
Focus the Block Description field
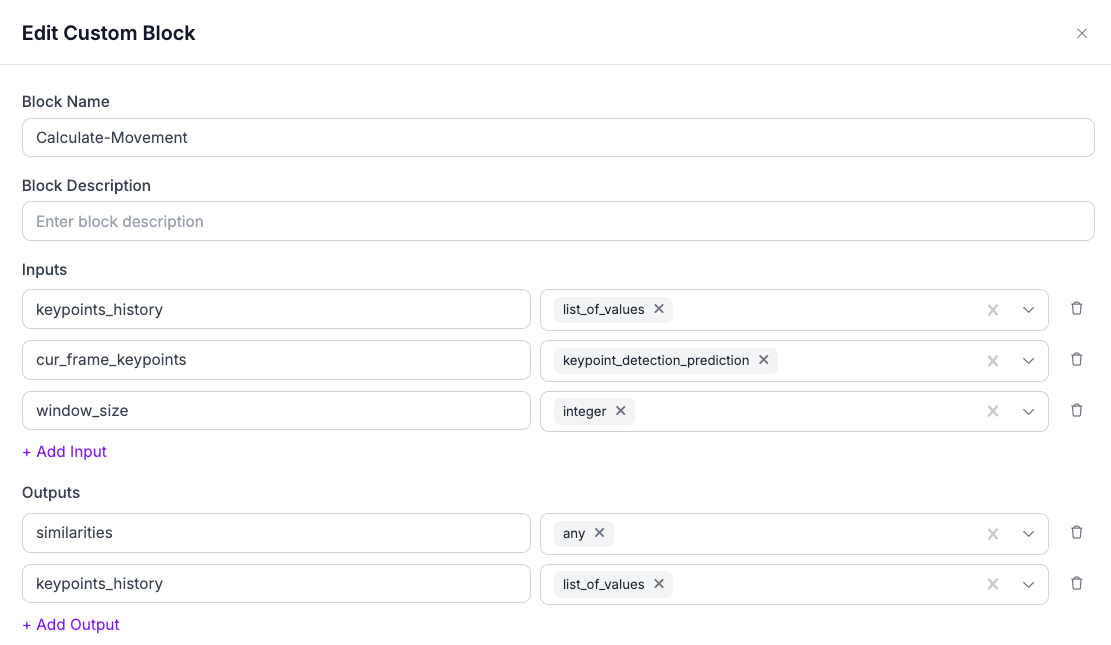pyautogui.click(x=558, y=221)
